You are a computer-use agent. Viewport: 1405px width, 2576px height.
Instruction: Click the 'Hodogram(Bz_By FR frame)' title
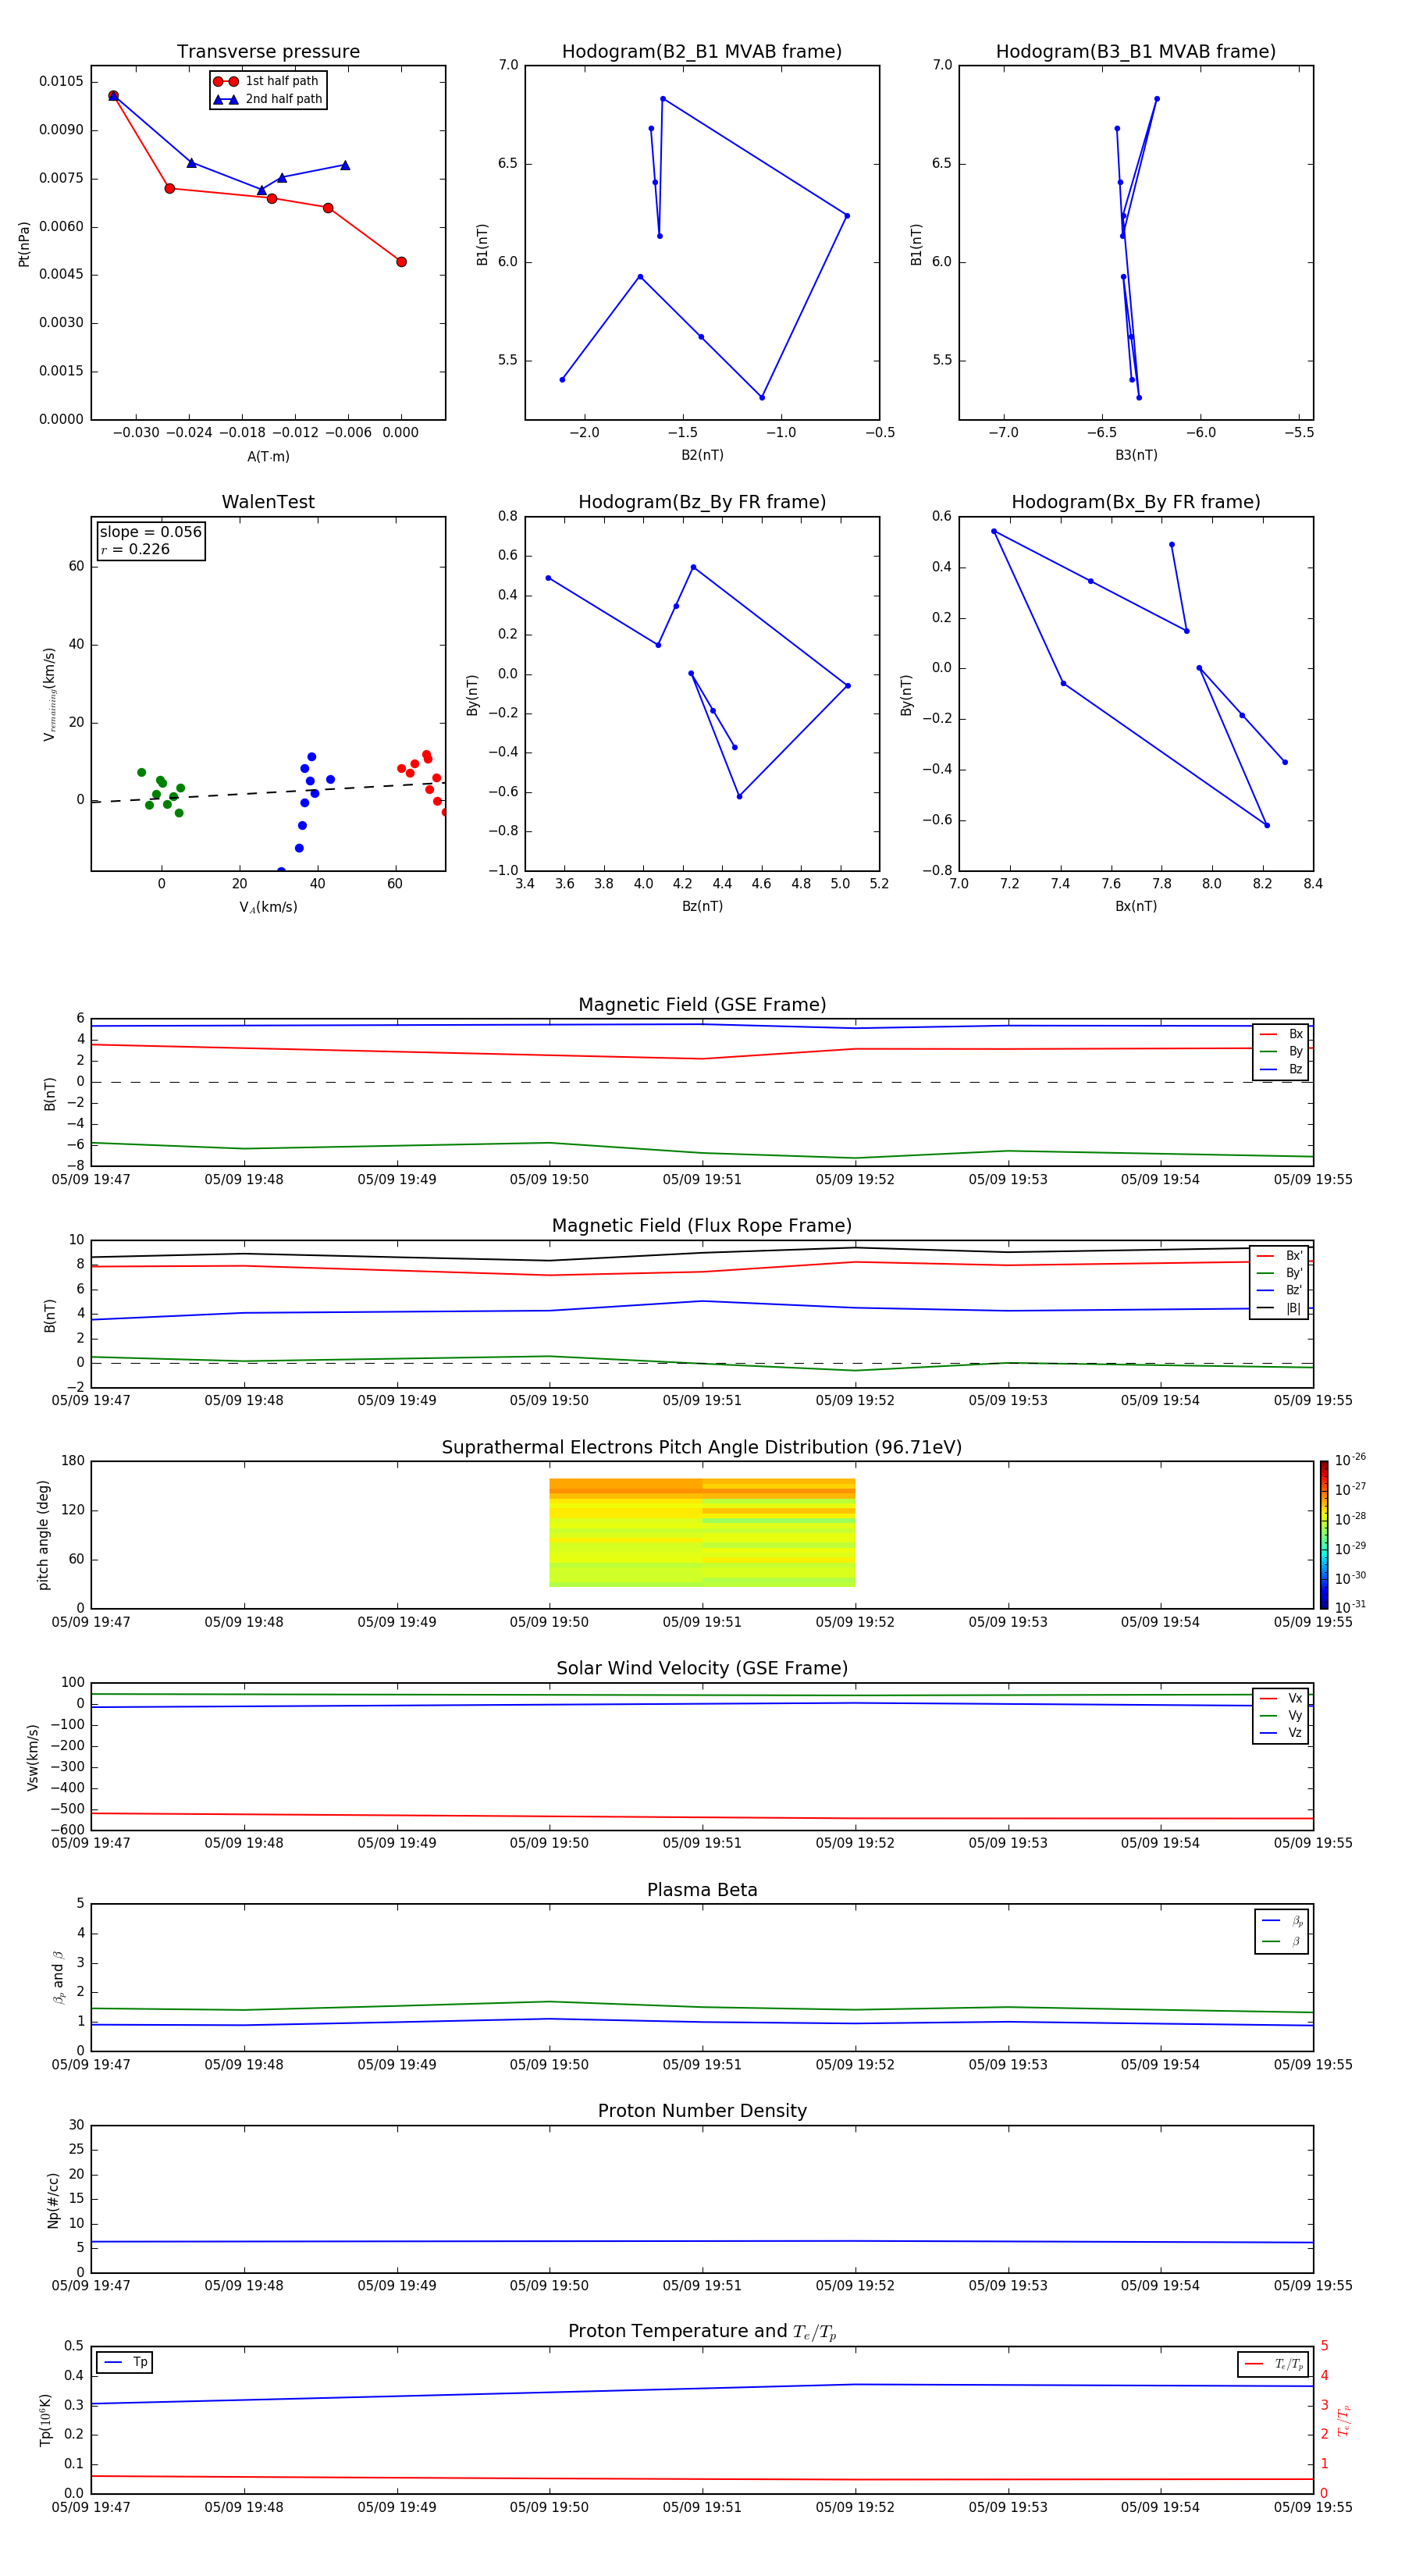pyautogui.click(x=702, y=502)
